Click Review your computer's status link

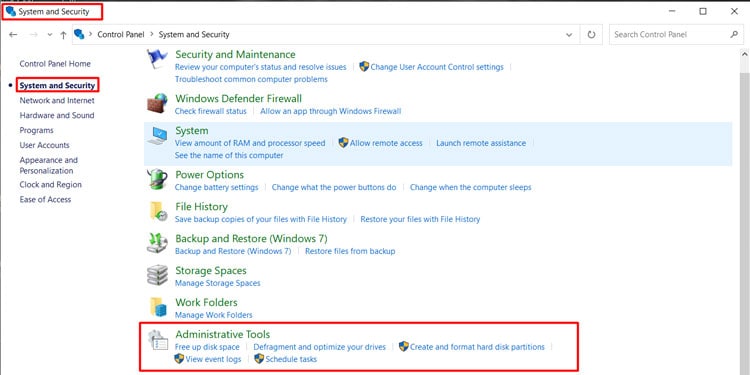(x=261, y=67)
